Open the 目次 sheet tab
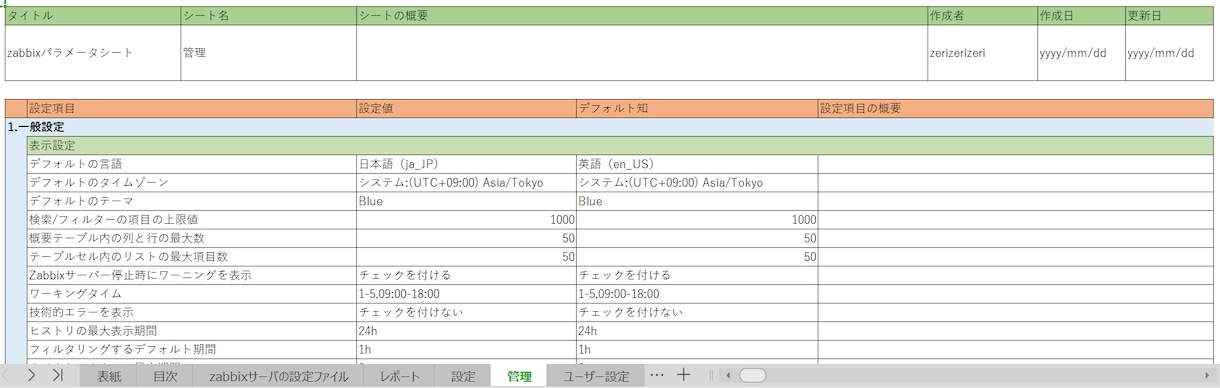Screen dimensions: 1220x388 (x=165, y=376)
